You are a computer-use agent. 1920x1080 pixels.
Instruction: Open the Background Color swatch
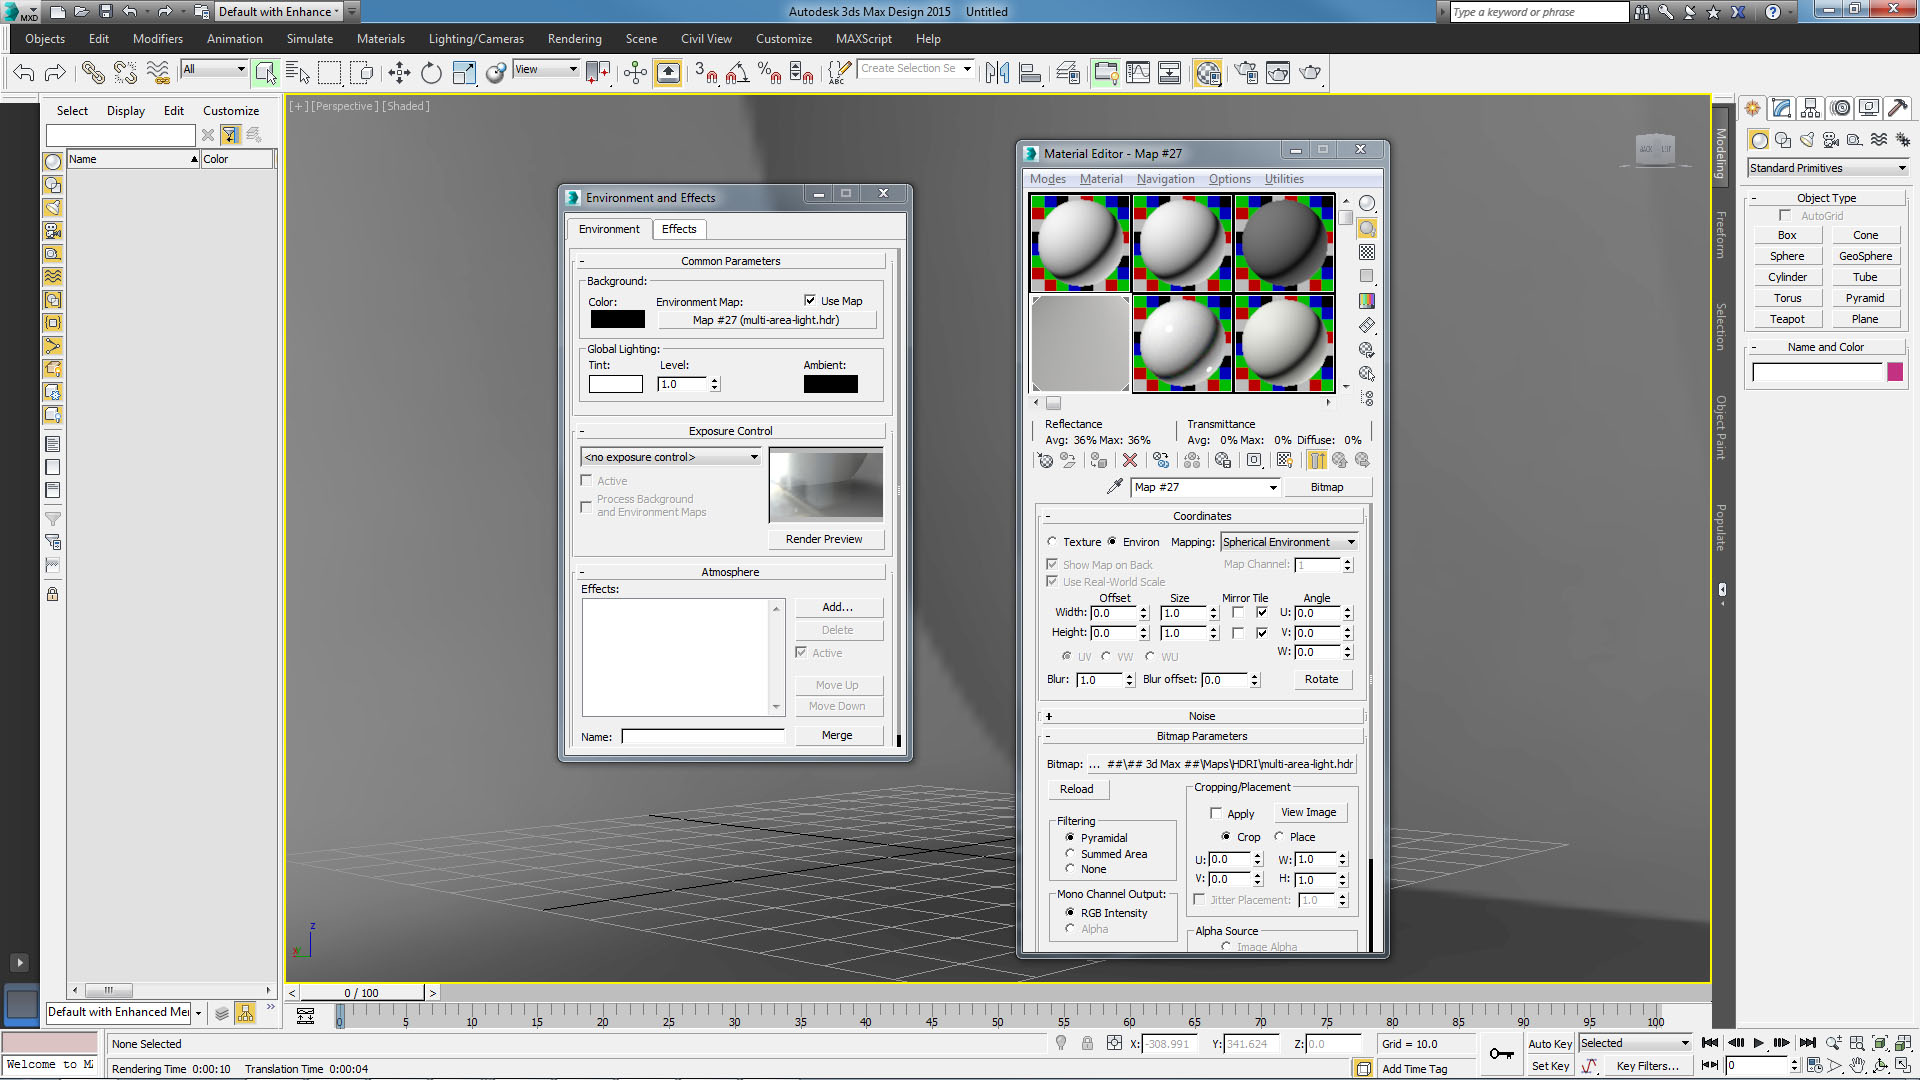point(617,319)
